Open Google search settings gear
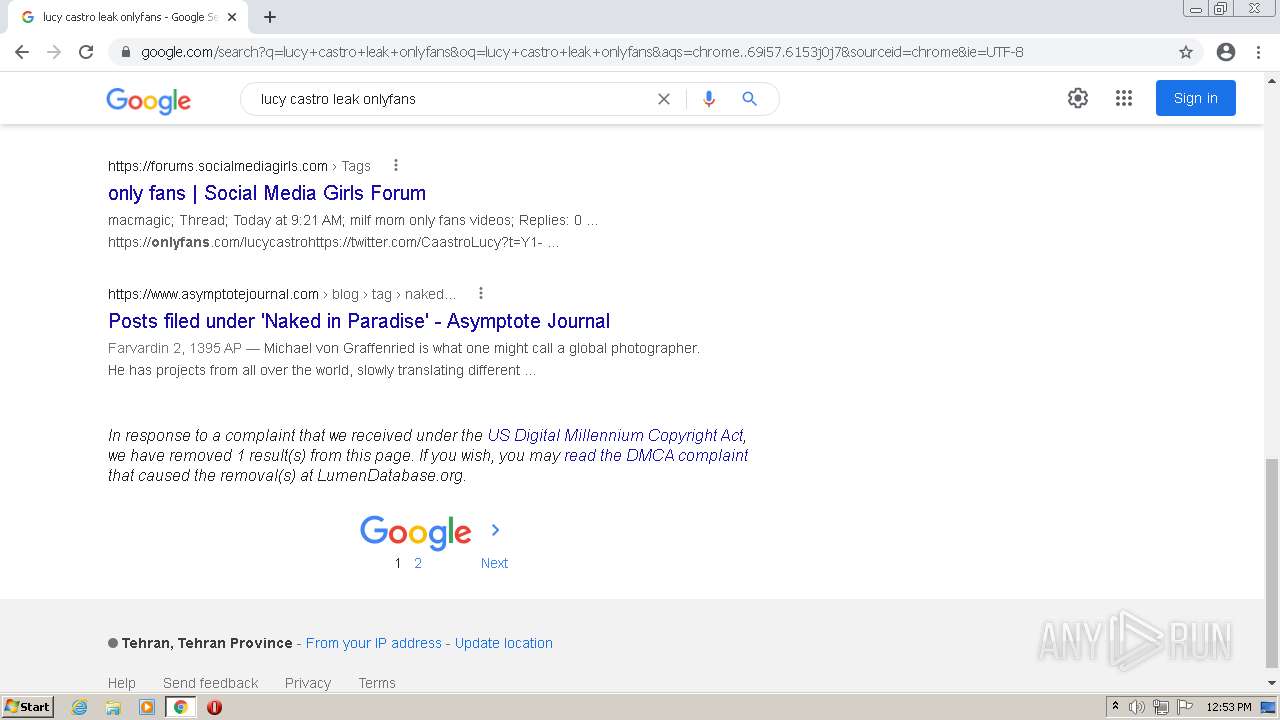The height and width of the screenshot is (720, 1280). (1077, 98)
